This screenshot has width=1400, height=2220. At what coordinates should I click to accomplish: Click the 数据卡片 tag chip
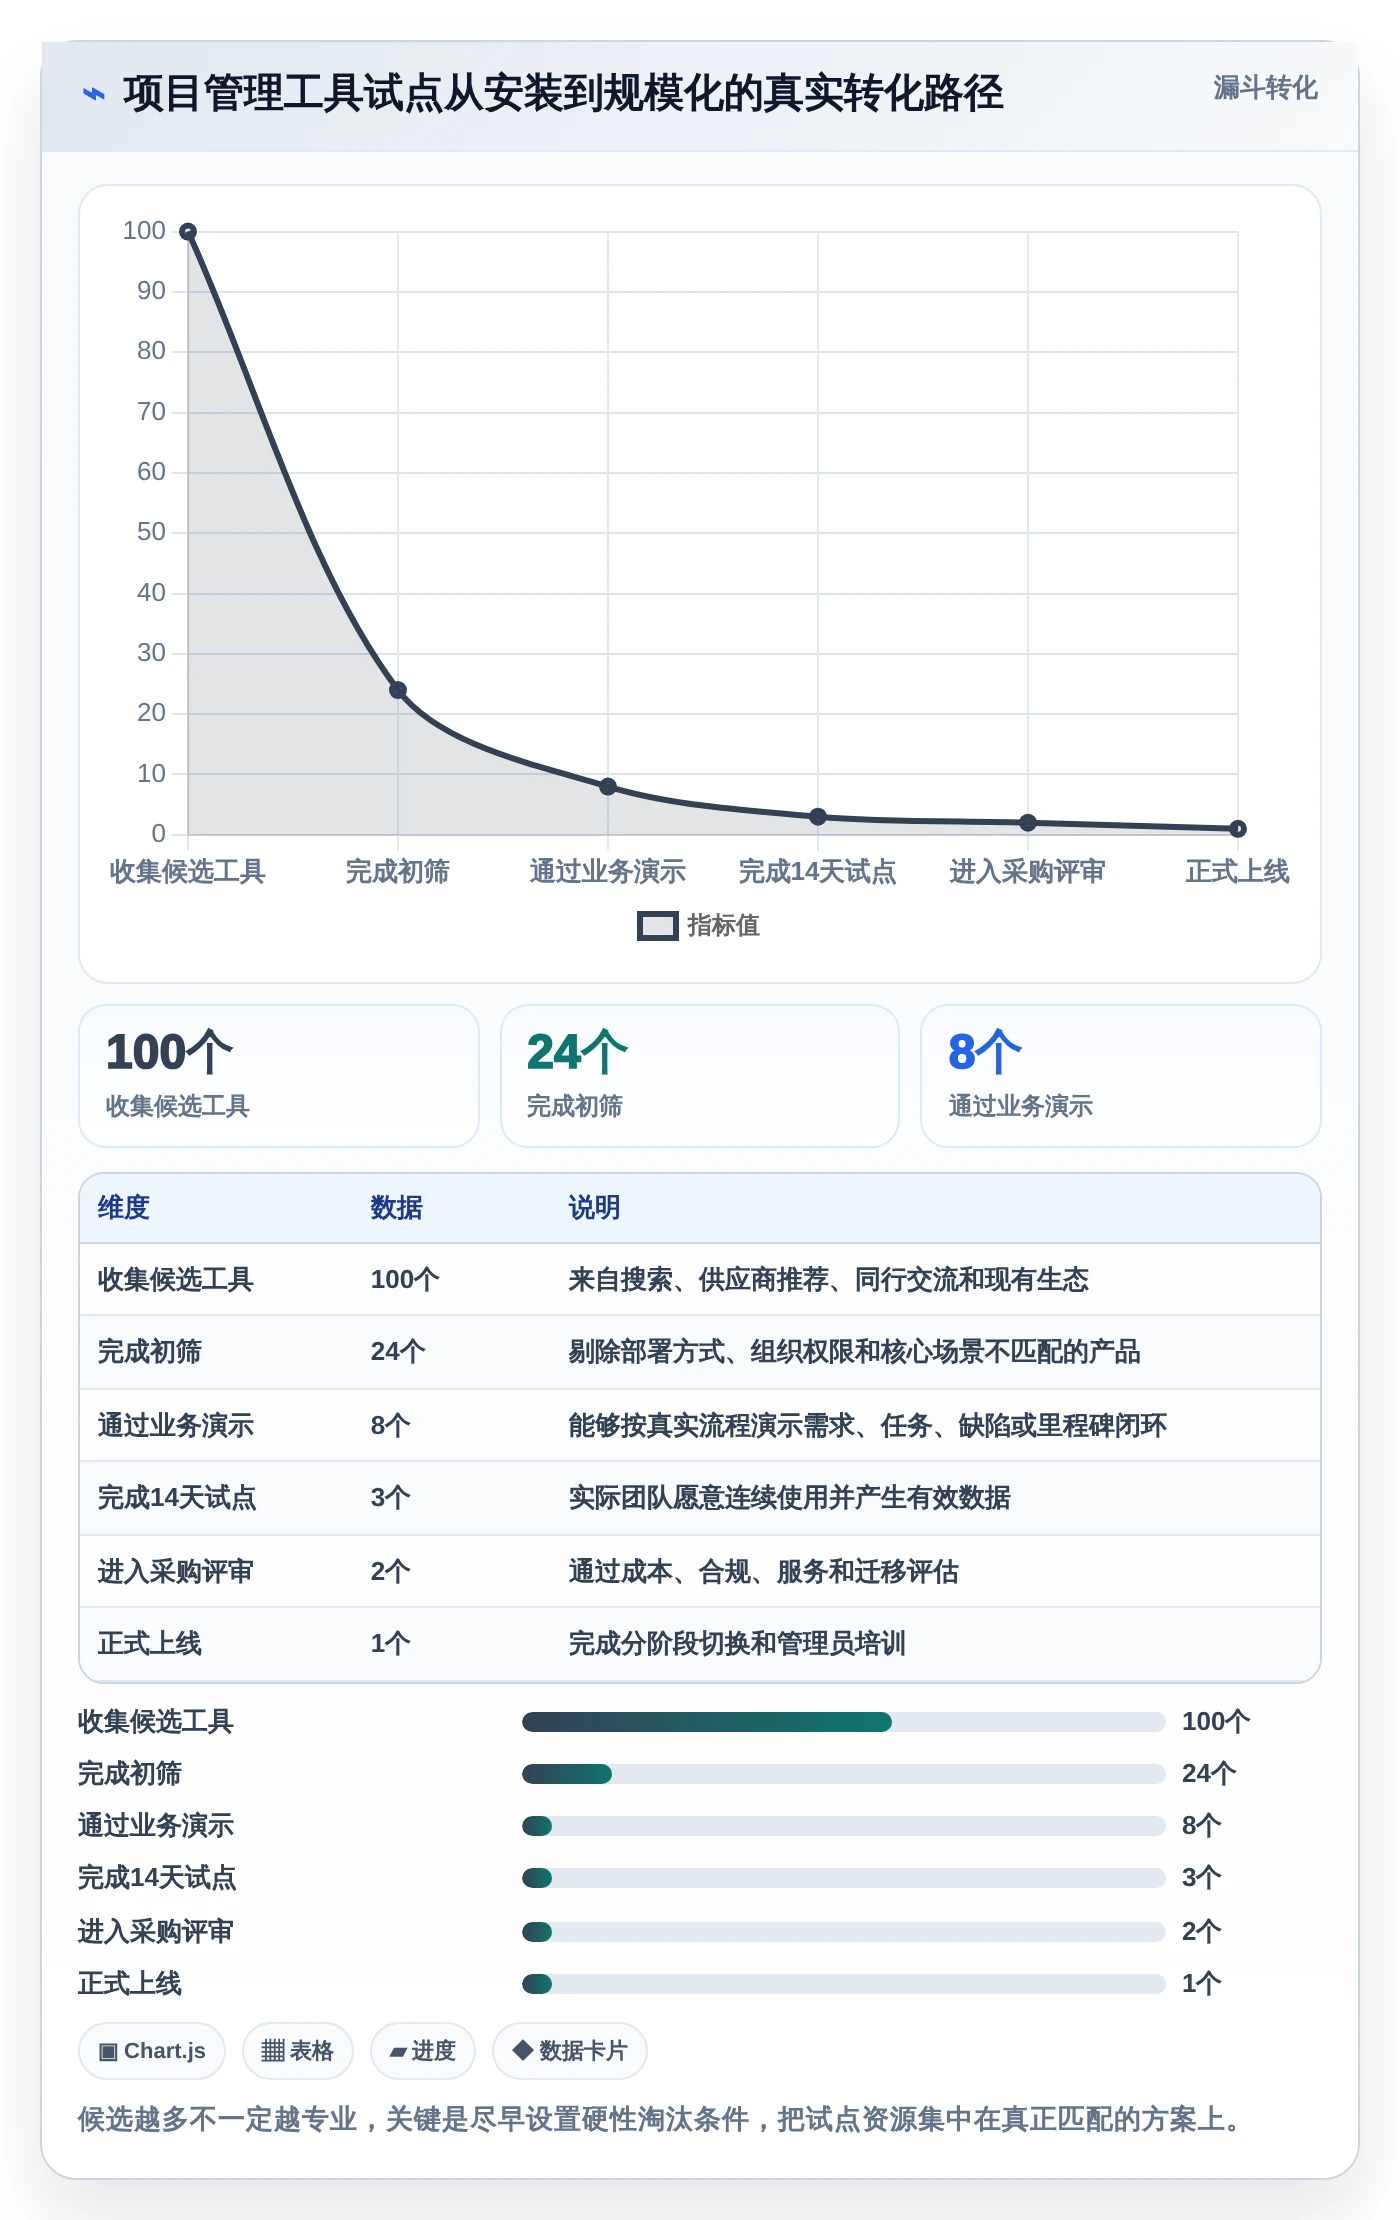click(x=570, y=2051)
